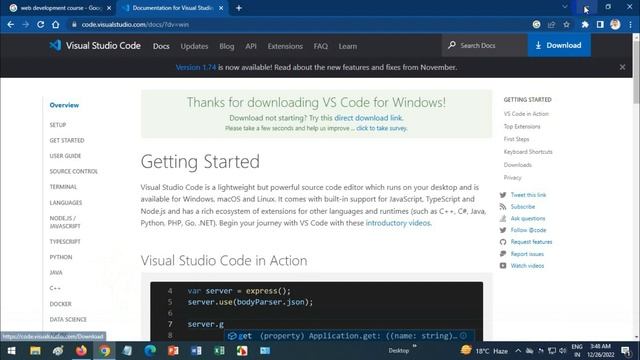Expand the DATA SCIENCE sidebar section
Screen dimensions: 640x360
point(68,320)
